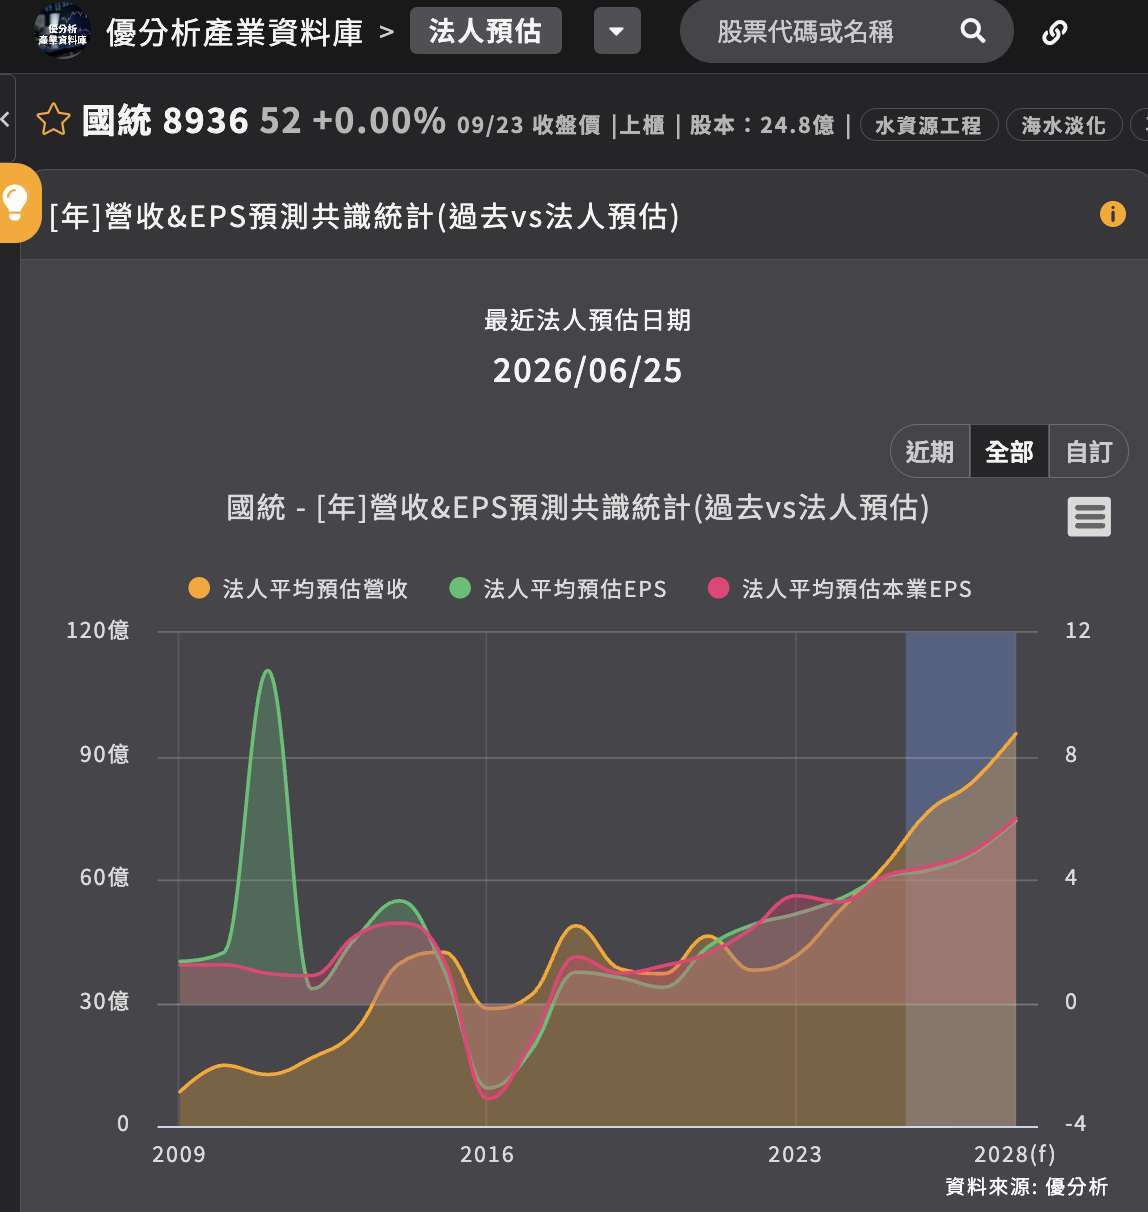Screen dimensions: 1148x1212
Task: Toggle 法人平均預估營收 legend series
Action: [x=298, y=589]
